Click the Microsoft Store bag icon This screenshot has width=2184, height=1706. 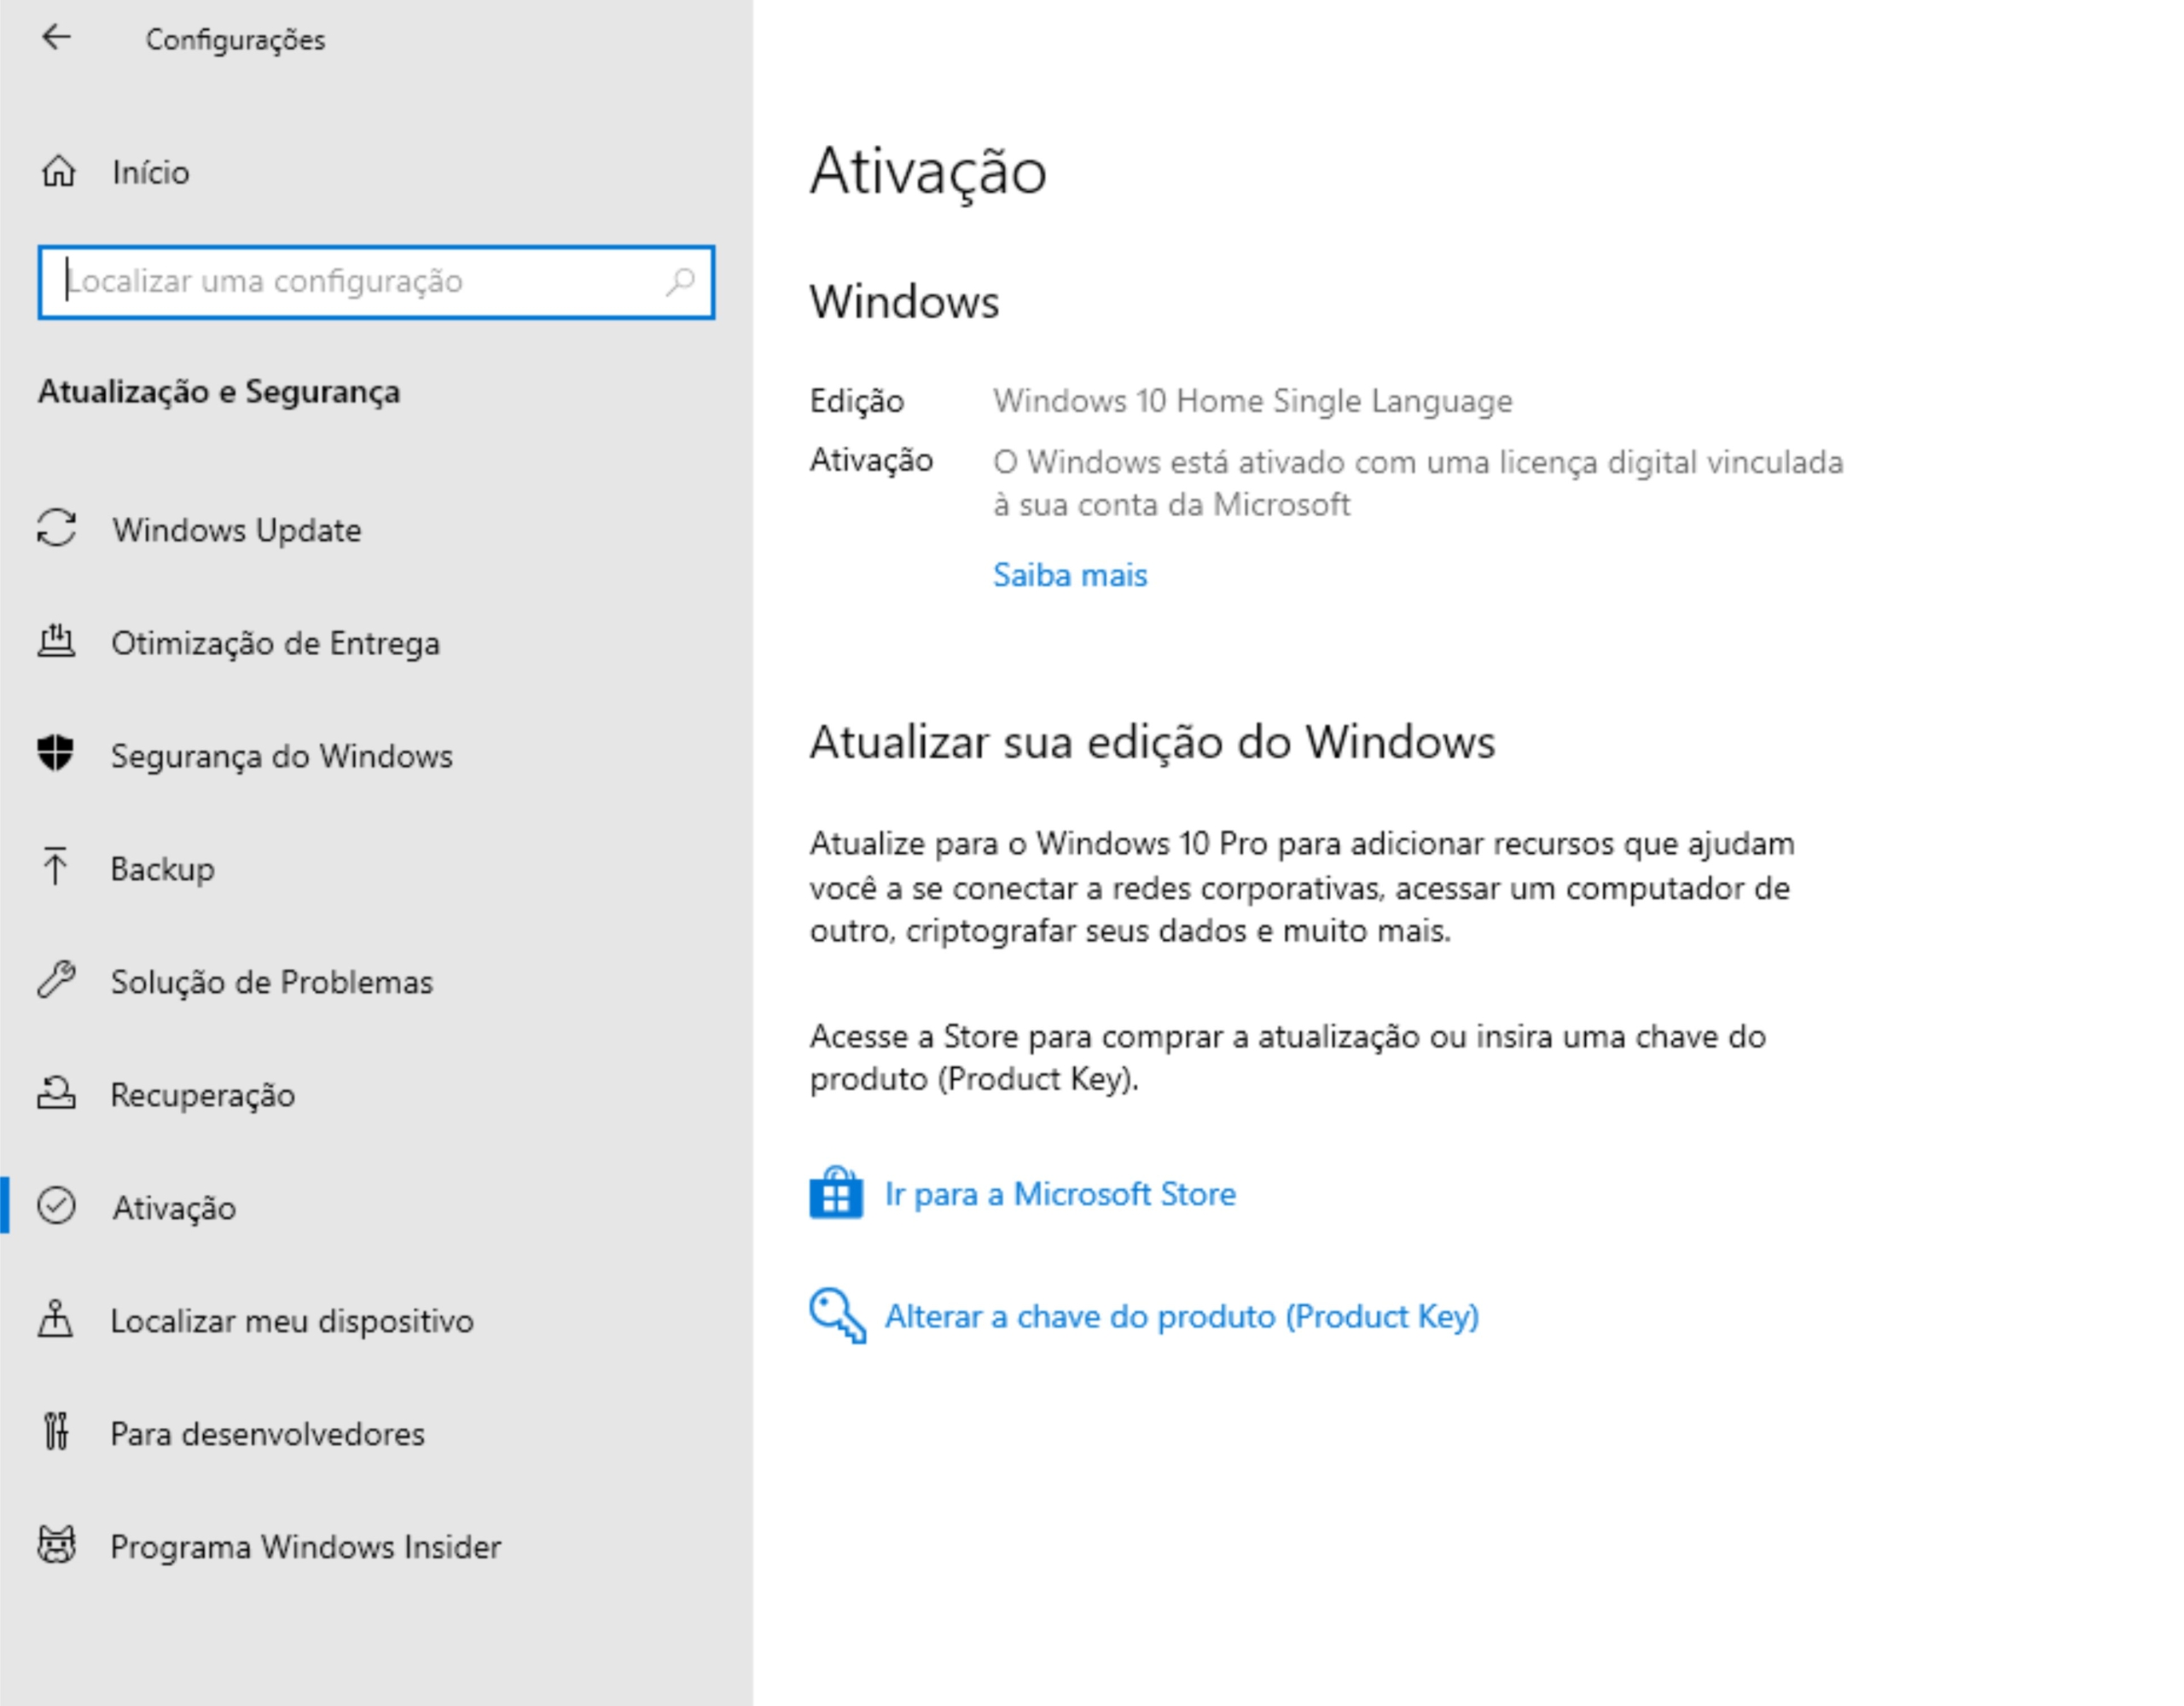(836, 1192)
